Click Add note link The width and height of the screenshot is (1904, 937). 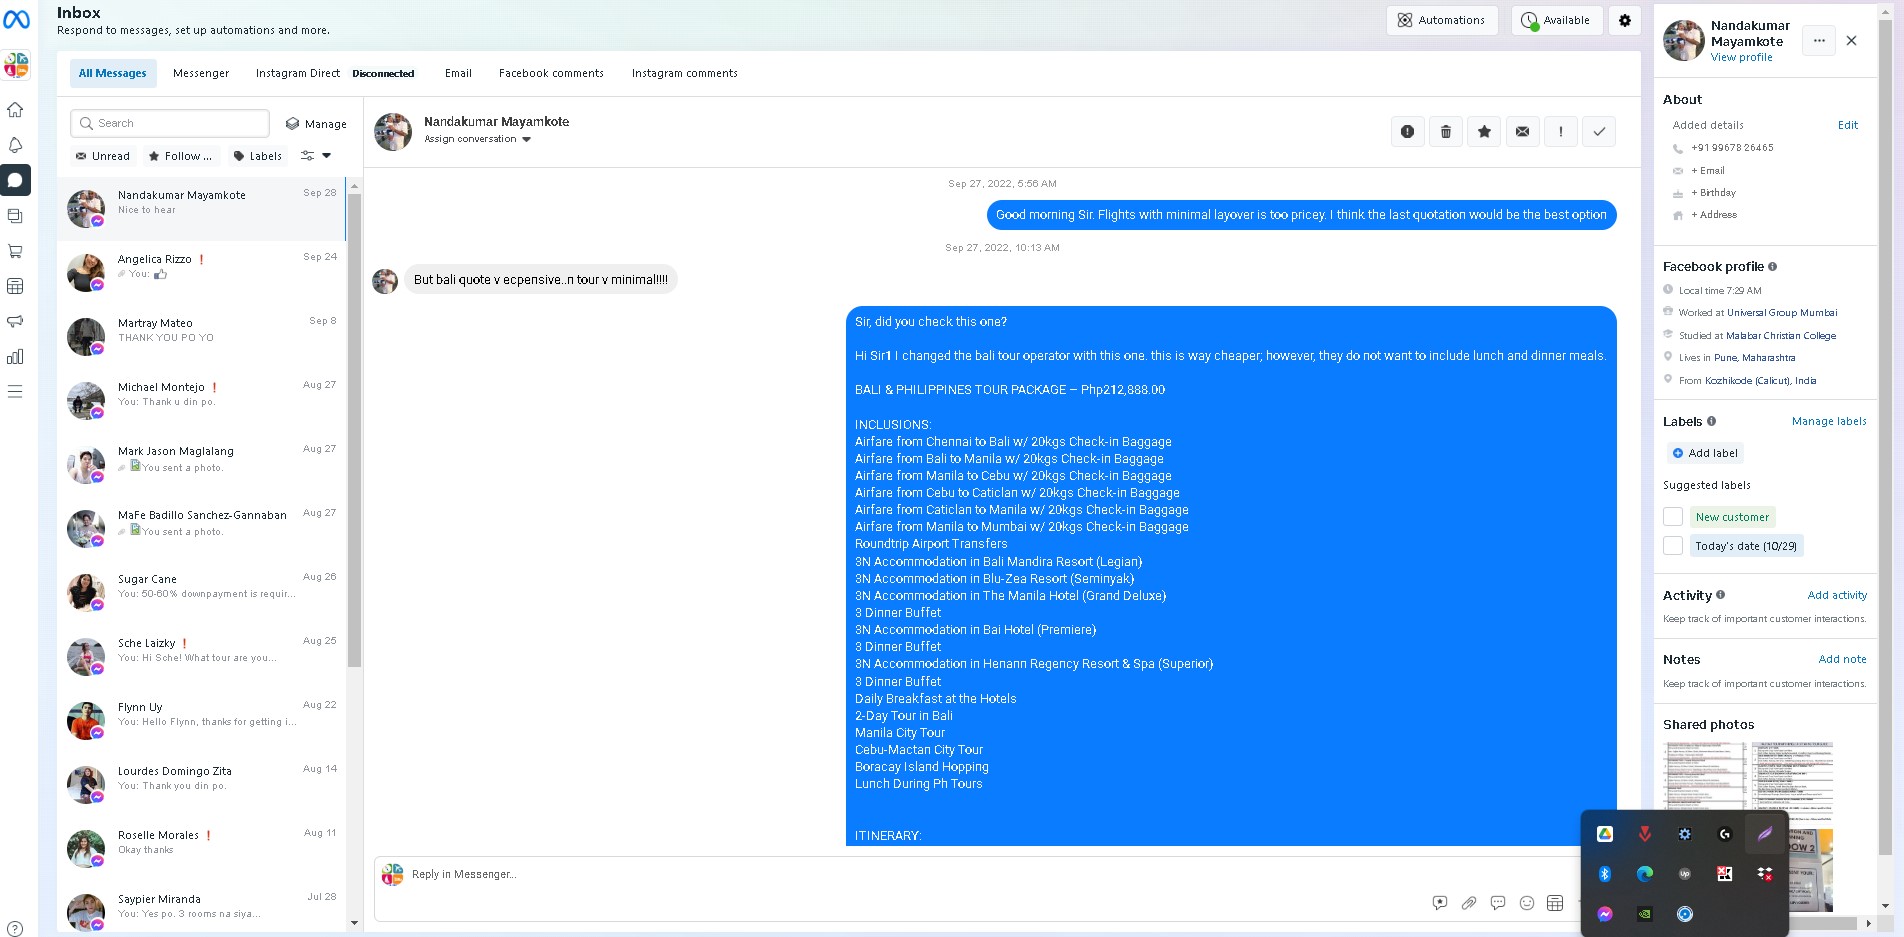point(1842,659)
